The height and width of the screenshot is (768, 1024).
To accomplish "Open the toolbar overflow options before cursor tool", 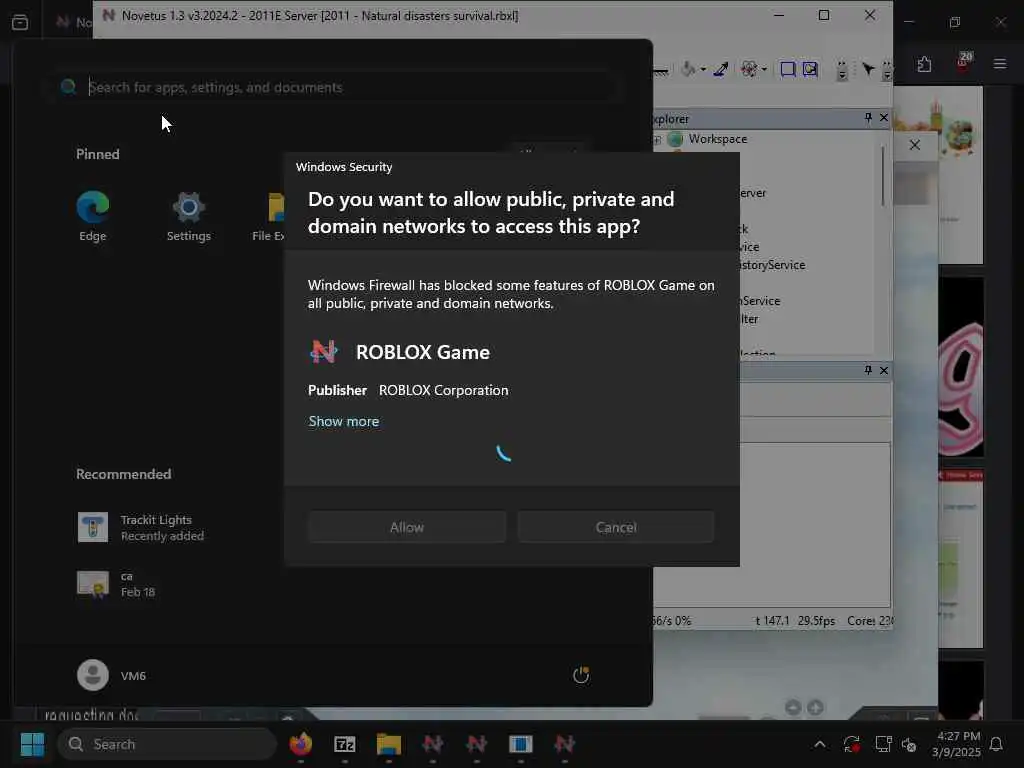I will (842, 70).
